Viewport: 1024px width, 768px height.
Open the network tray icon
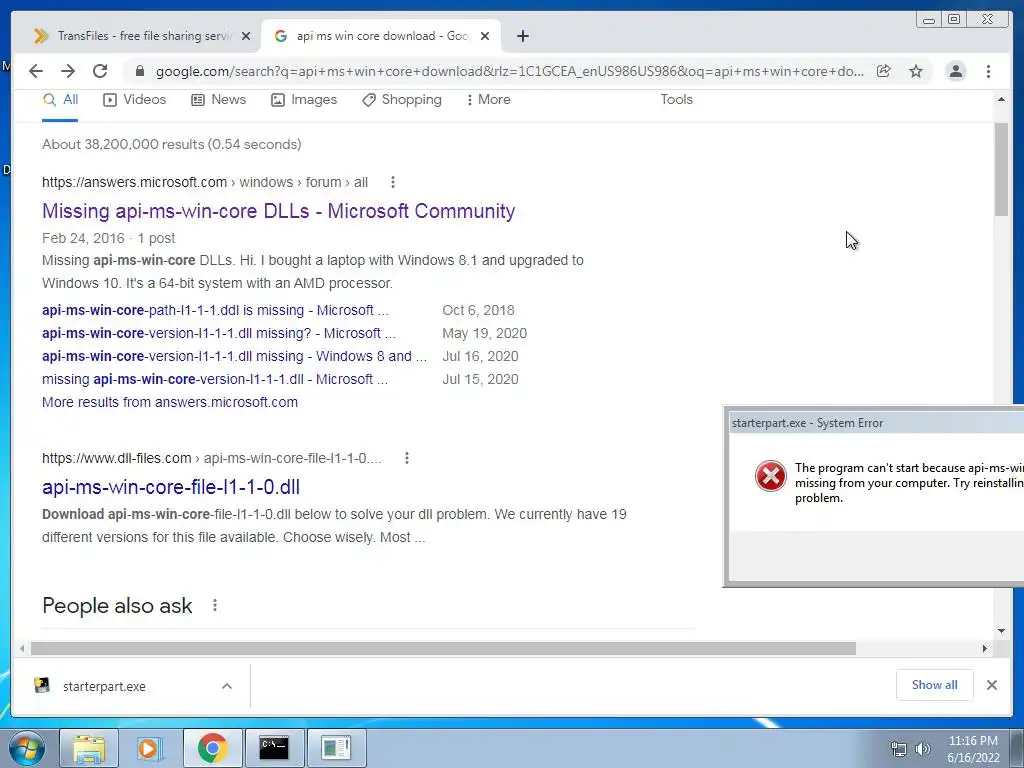(899, 749)
